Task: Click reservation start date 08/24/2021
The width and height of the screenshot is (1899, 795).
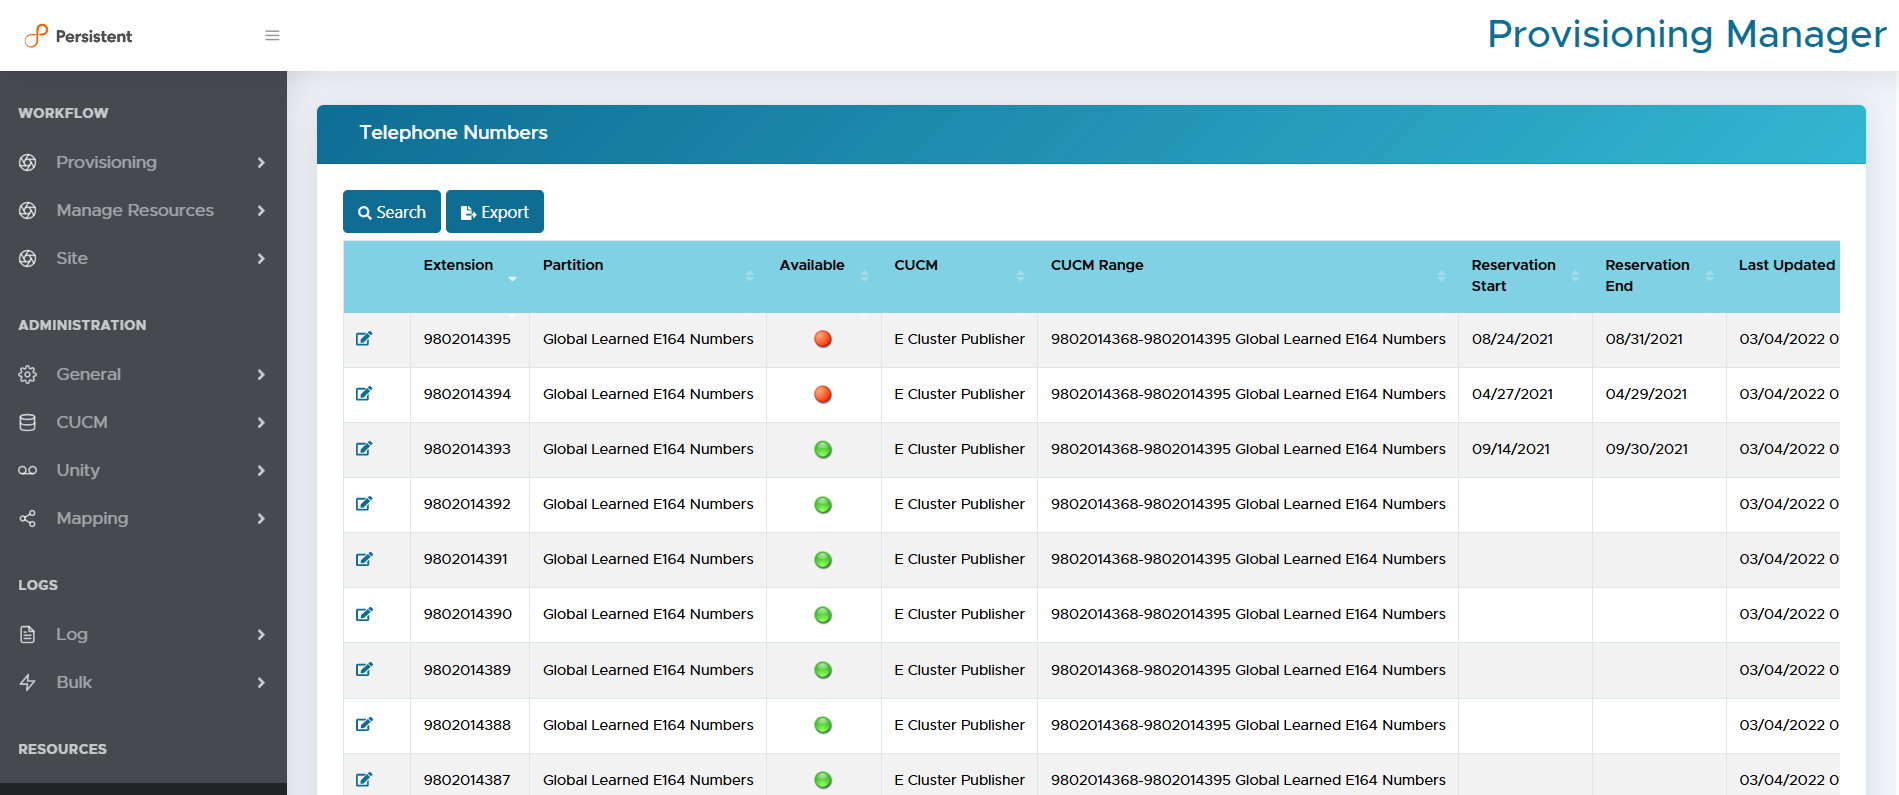Action: pos(1512,339)
